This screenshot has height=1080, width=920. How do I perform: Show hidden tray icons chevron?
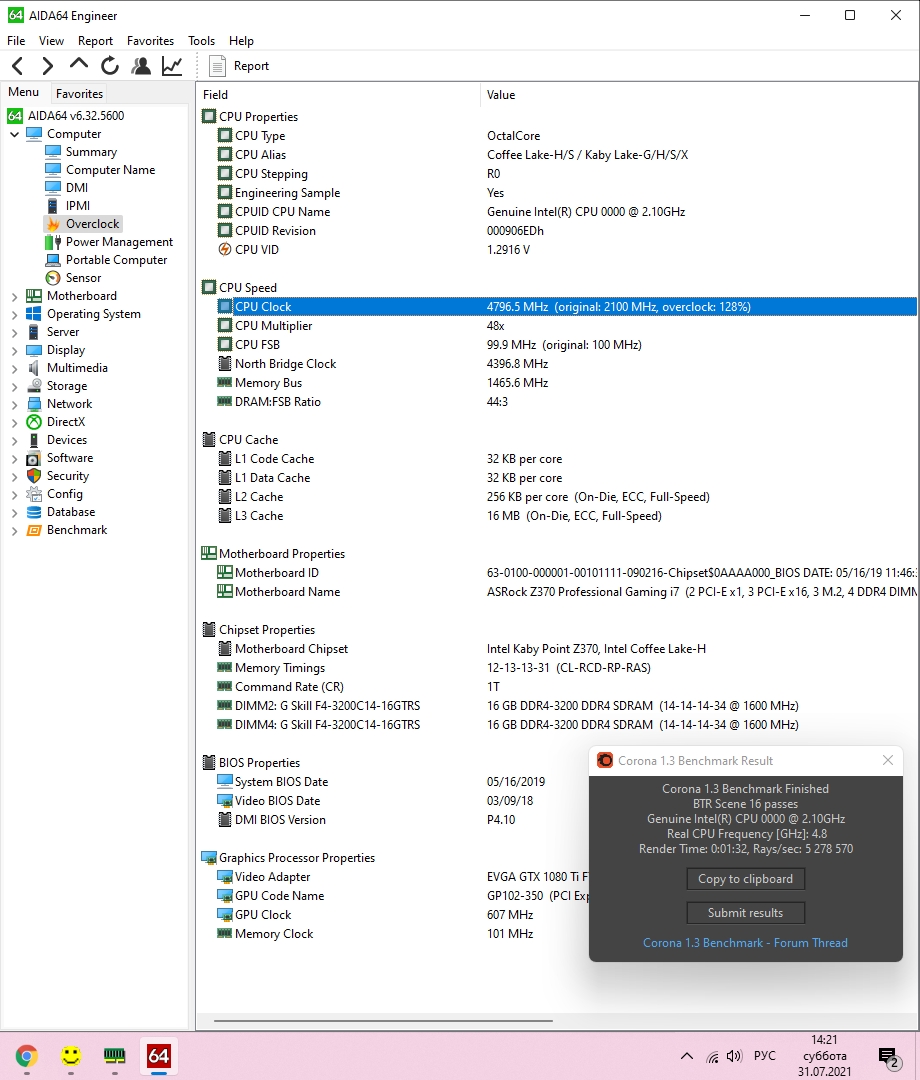687,1056
